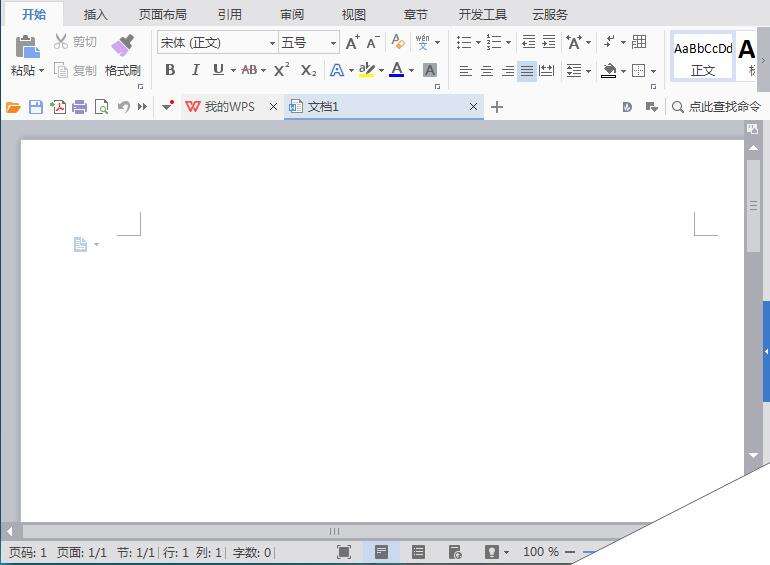Expand the Paste options arrow
This screenshot has width=770, height=565.
coord(42,70)
